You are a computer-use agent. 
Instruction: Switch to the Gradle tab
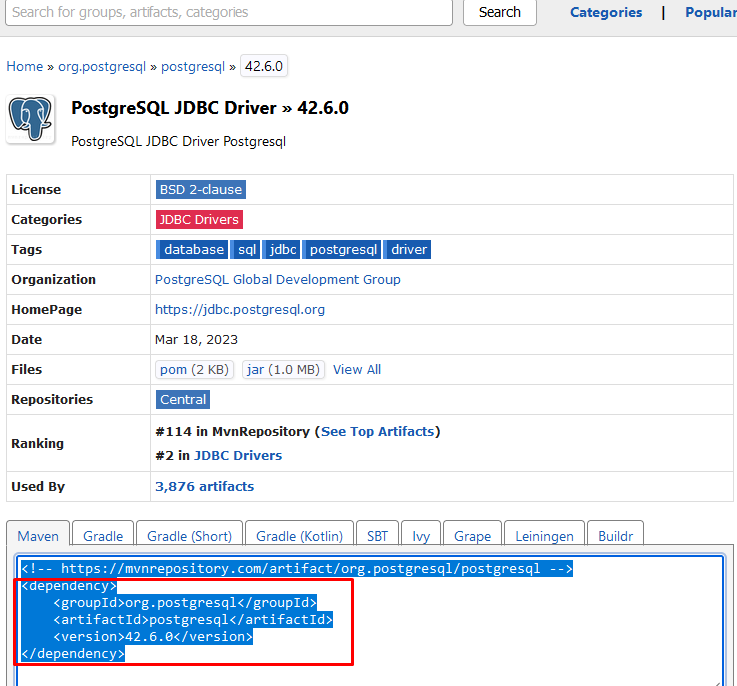coord(103,536)
